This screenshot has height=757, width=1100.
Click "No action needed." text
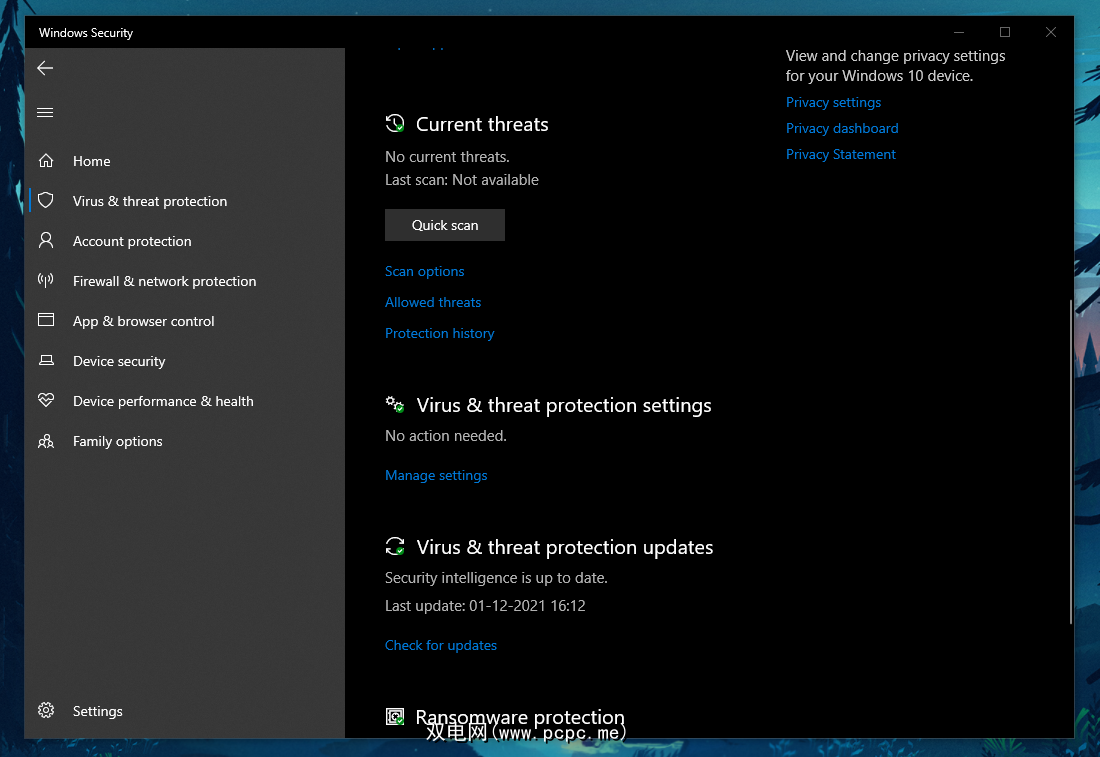click(x=445, y=436)
